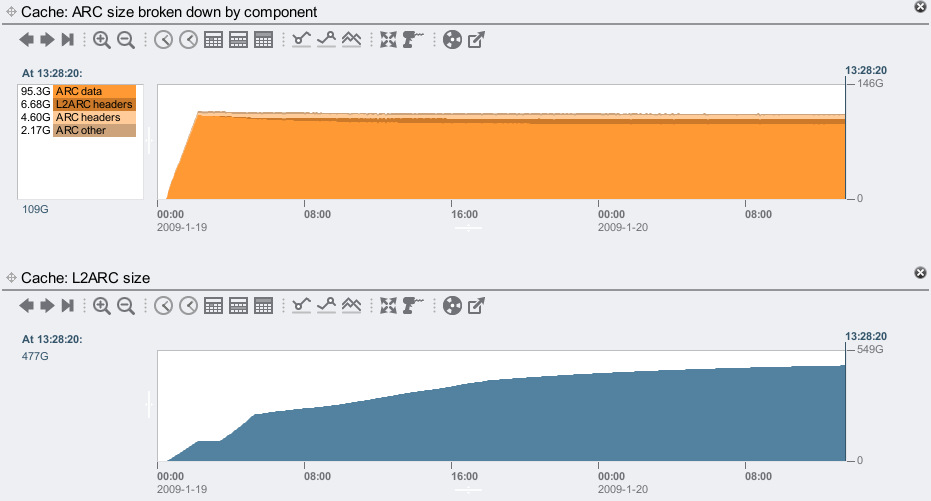Click four-arrows rescale icon in L2ARC toolbar
Screen dimensions: 931x501
389,305
